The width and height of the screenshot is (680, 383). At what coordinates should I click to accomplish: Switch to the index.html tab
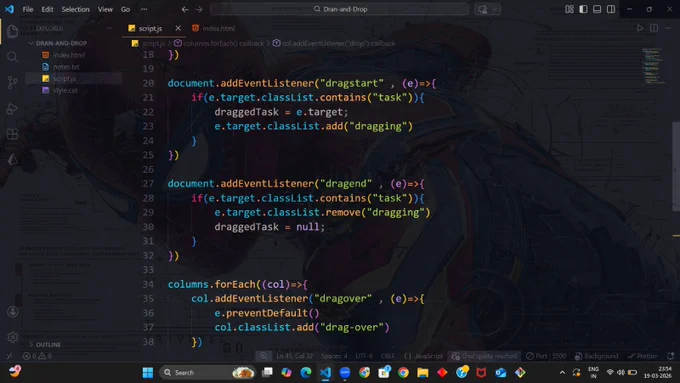pyautogui.click(x=214, y=28)
